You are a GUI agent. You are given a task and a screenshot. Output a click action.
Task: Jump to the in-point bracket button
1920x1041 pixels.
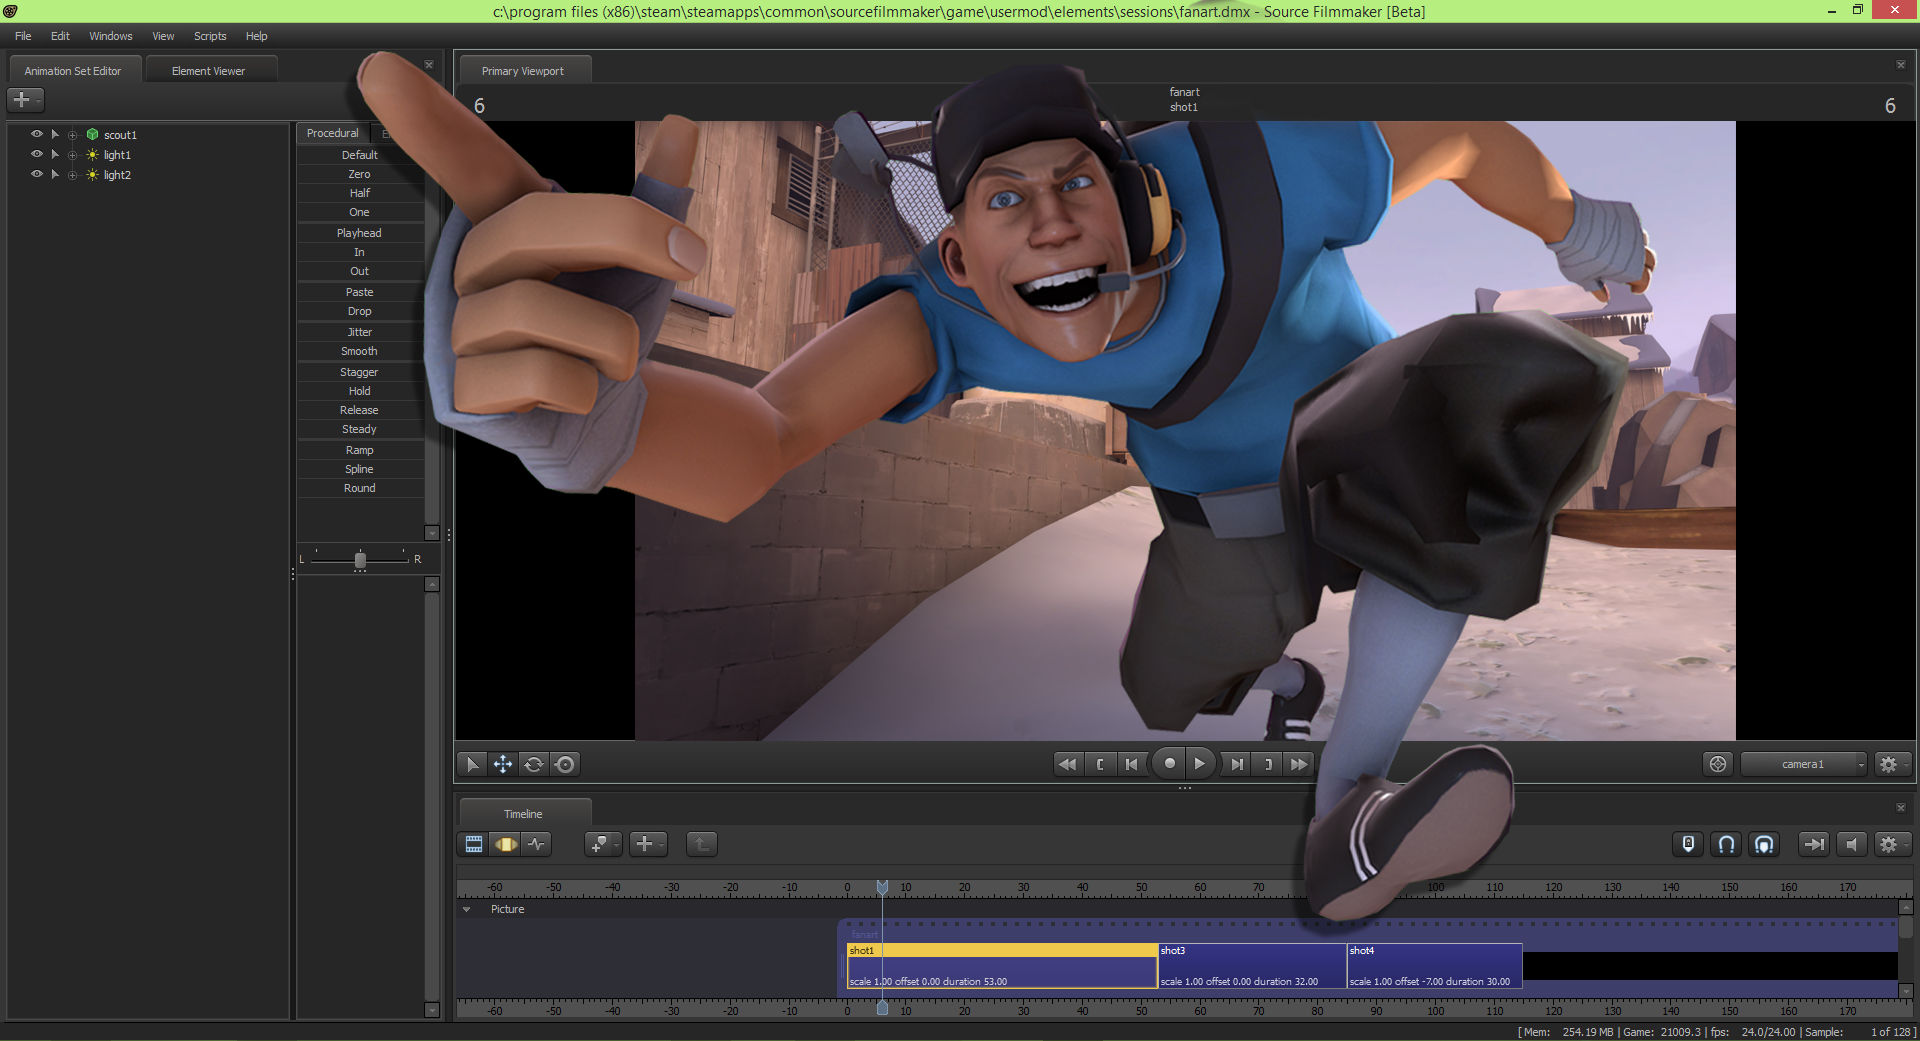(x=1100, y=764)
